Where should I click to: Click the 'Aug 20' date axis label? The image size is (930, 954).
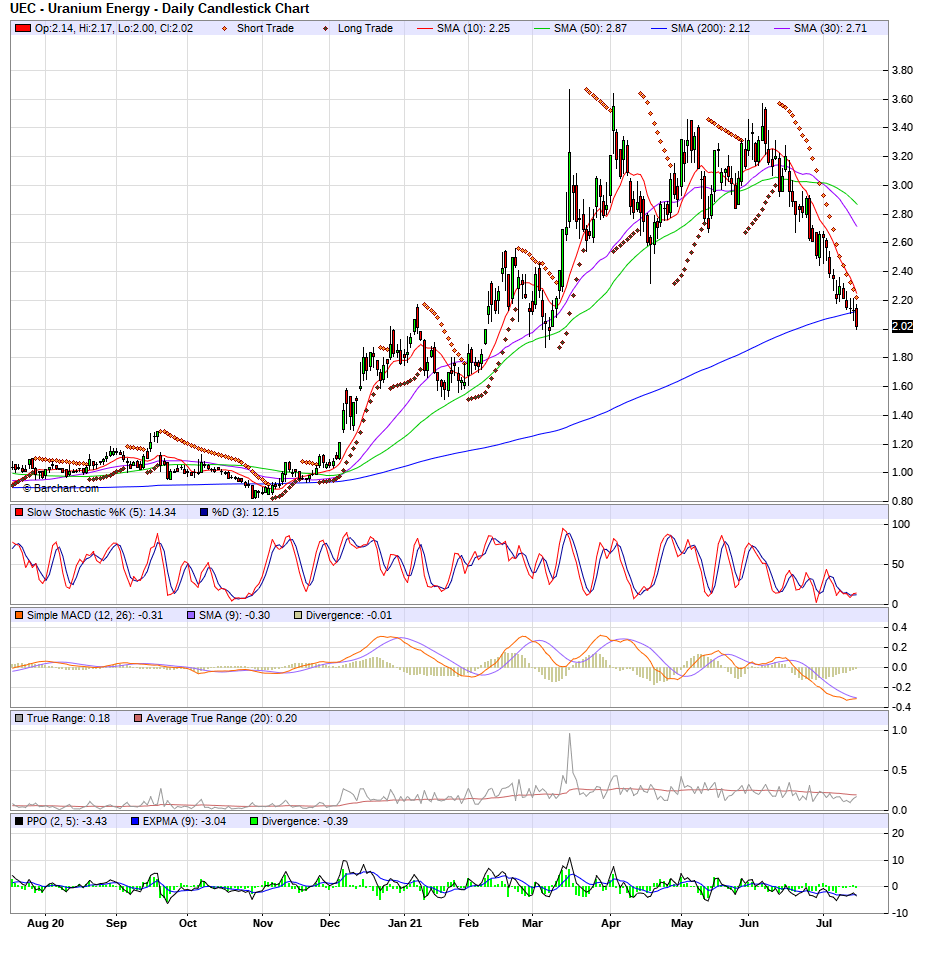pos(46,923)
